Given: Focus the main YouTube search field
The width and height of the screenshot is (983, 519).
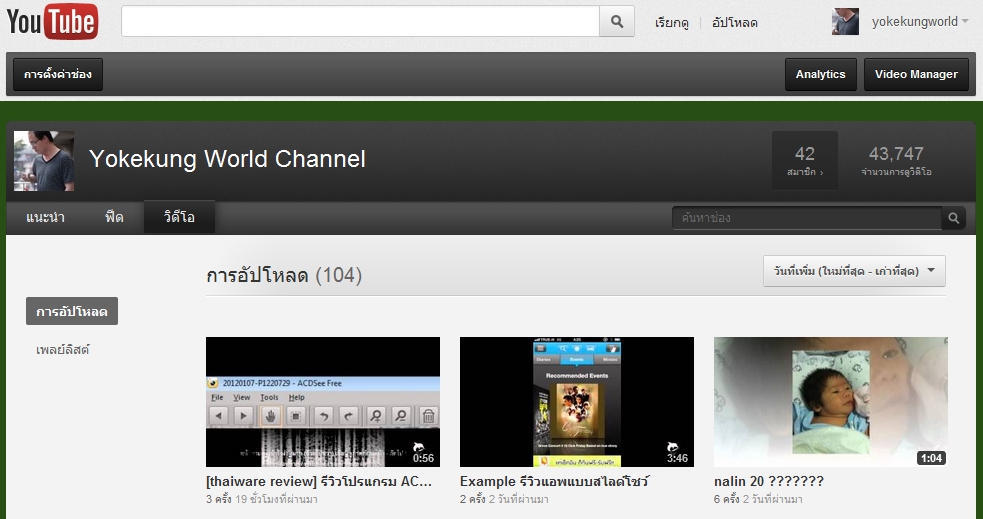Looking at the screenshot, I should point(360,21).
